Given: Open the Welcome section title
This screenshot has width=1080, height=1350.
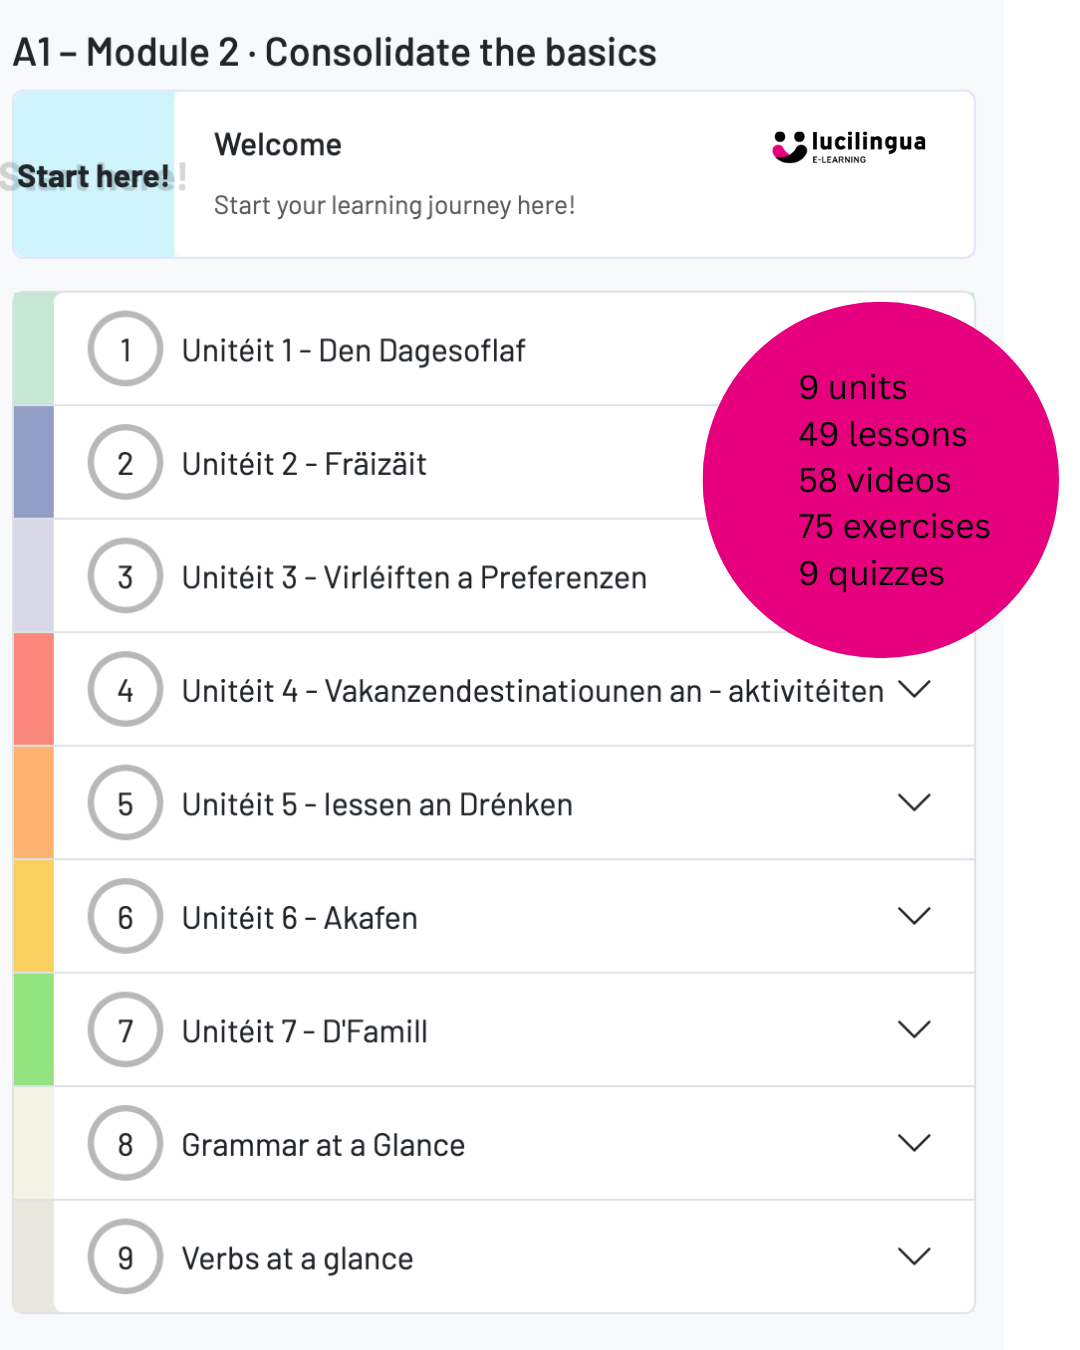Looking at the screenshot, I should coord(278,145).
